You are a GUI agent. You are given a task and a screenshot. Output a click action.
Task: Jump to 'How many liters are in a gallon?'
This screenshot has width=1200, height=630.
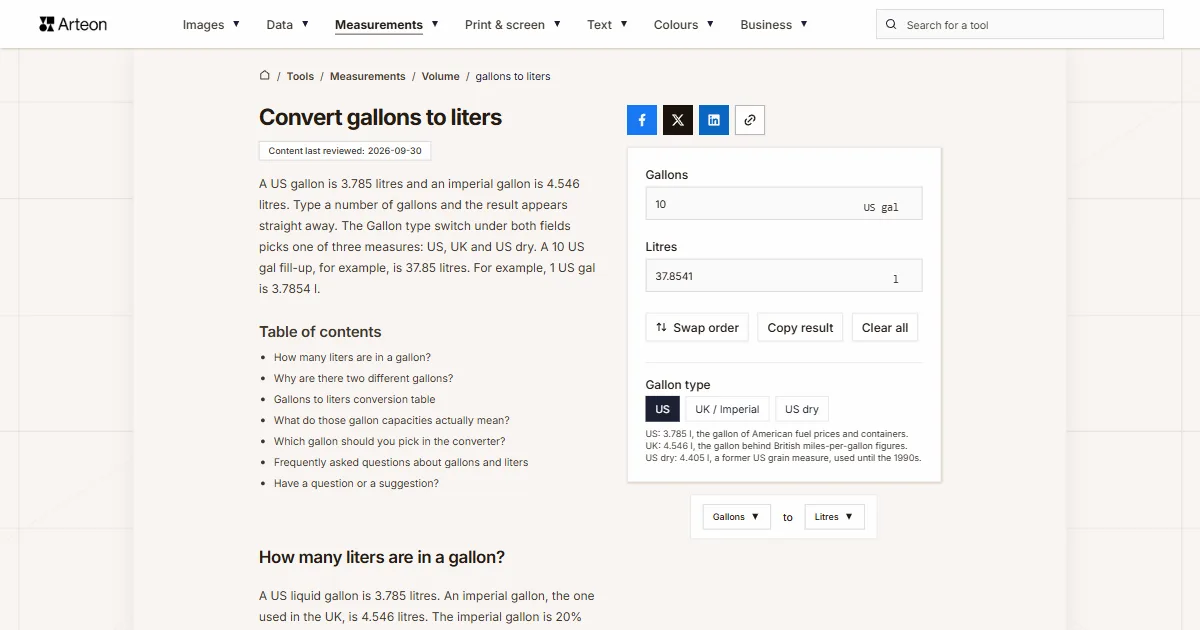352,357
